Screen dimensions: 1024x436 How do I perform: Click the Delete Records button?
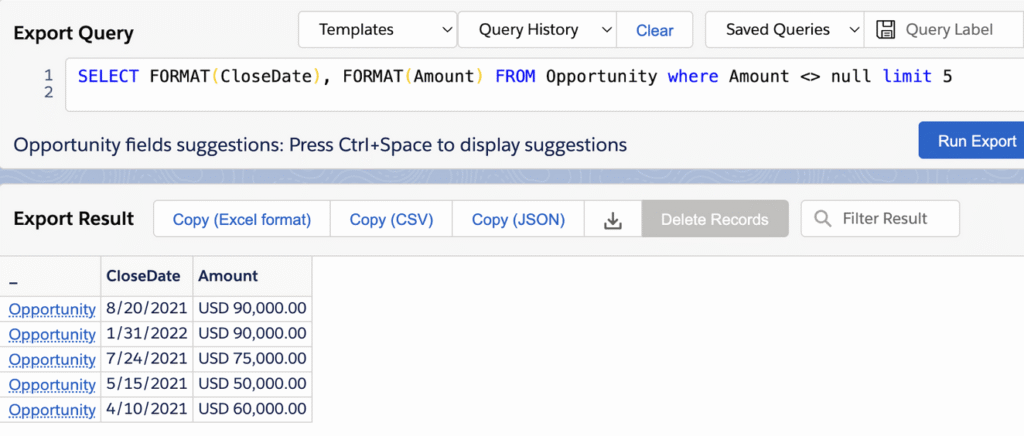(715, 219)
